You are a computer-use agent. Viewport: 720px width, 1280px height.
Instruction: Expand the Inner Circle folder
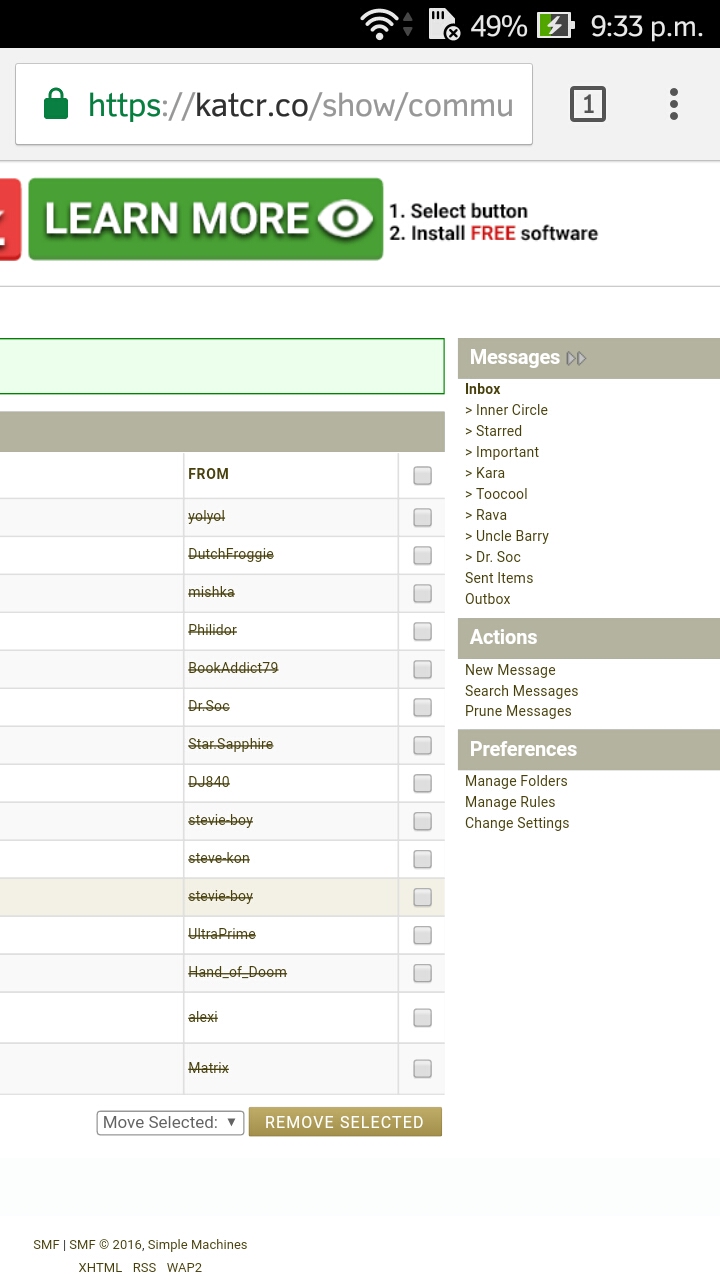(507, 410)
